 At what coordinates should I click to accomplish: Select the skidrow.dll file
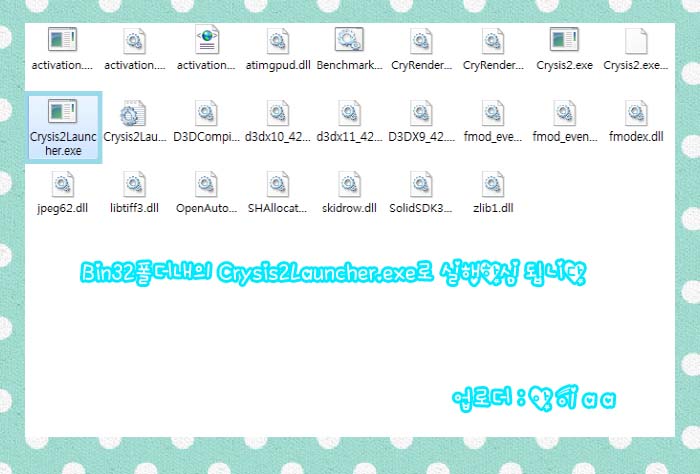tap(350, 192)
